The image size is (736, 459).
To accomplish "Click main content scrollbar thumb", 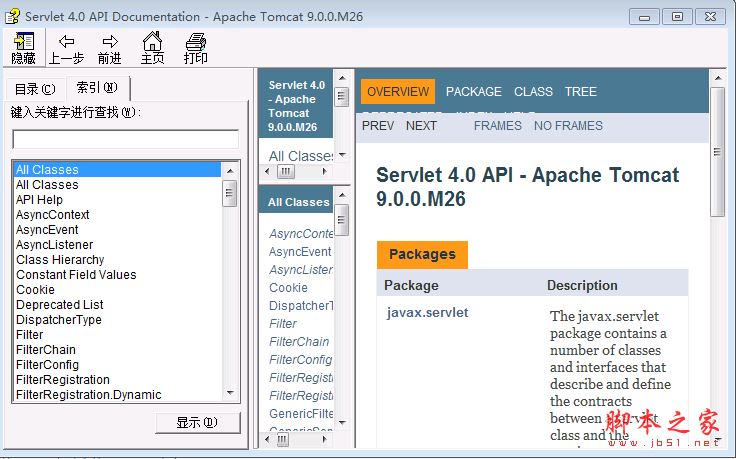I will [717, 152].
